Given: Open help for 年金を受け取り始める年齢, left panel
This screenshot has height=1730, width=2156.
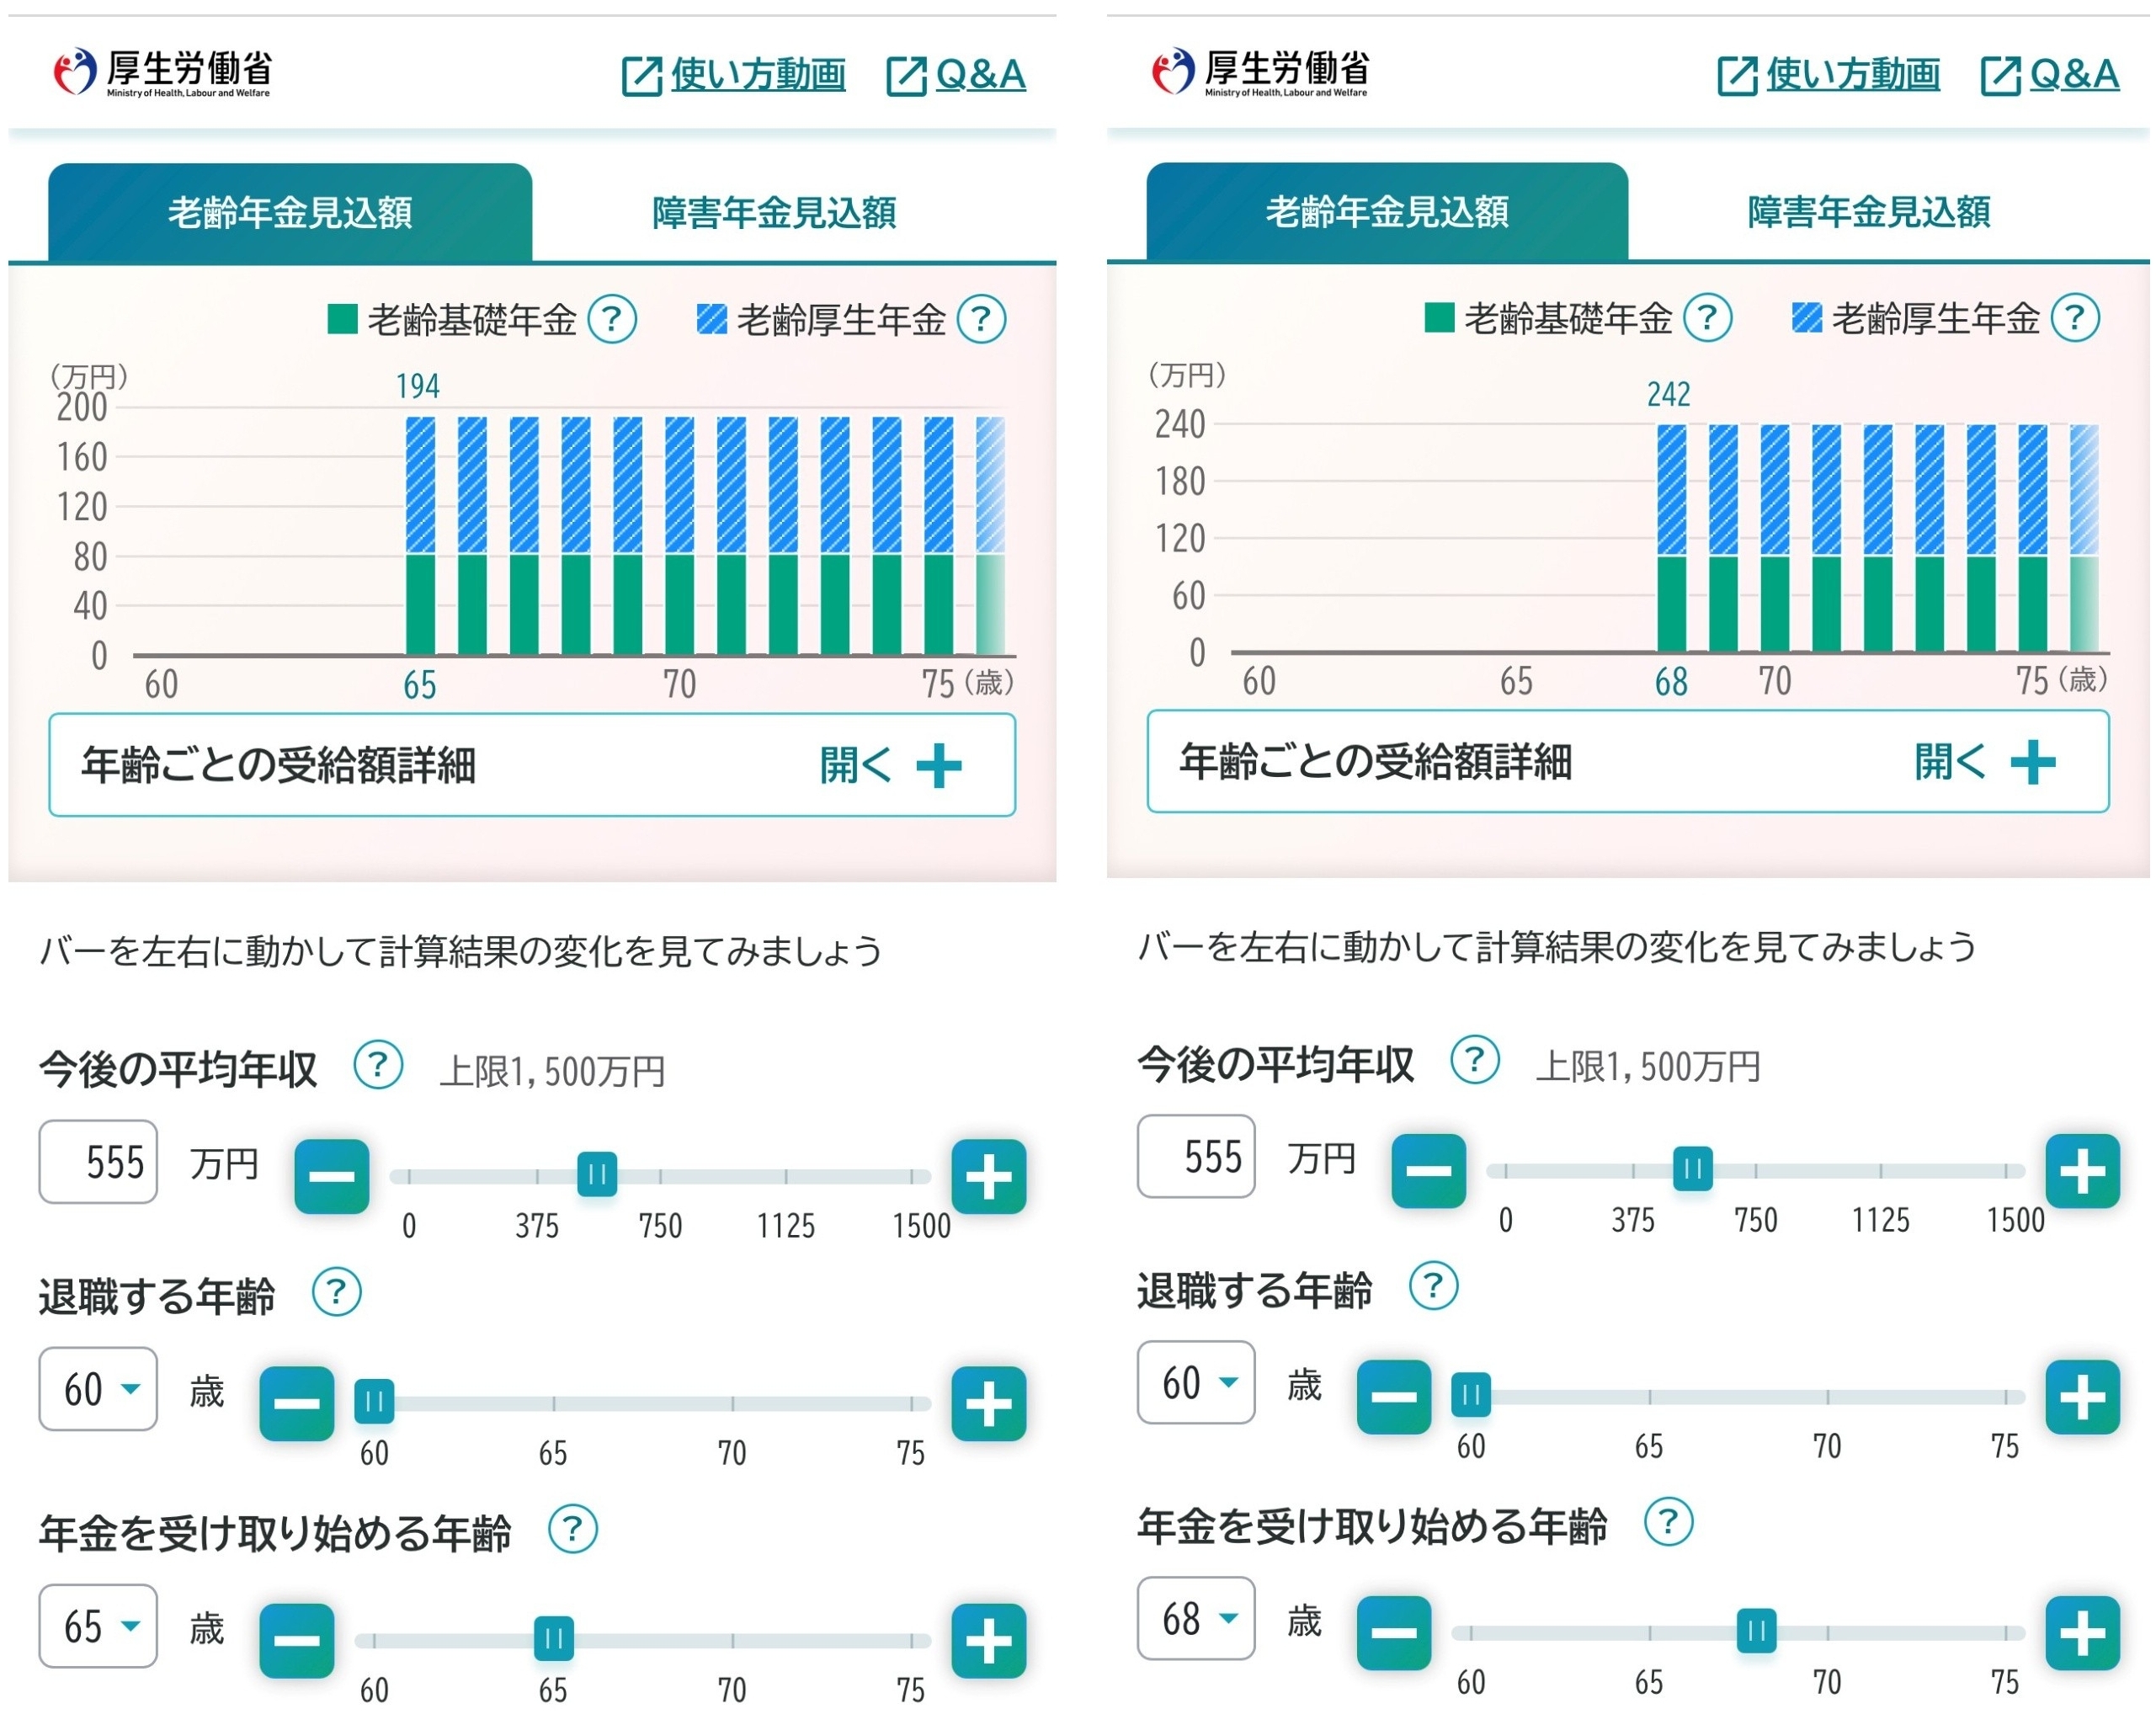Looking at the screenshot, I should click(573, 1529).
